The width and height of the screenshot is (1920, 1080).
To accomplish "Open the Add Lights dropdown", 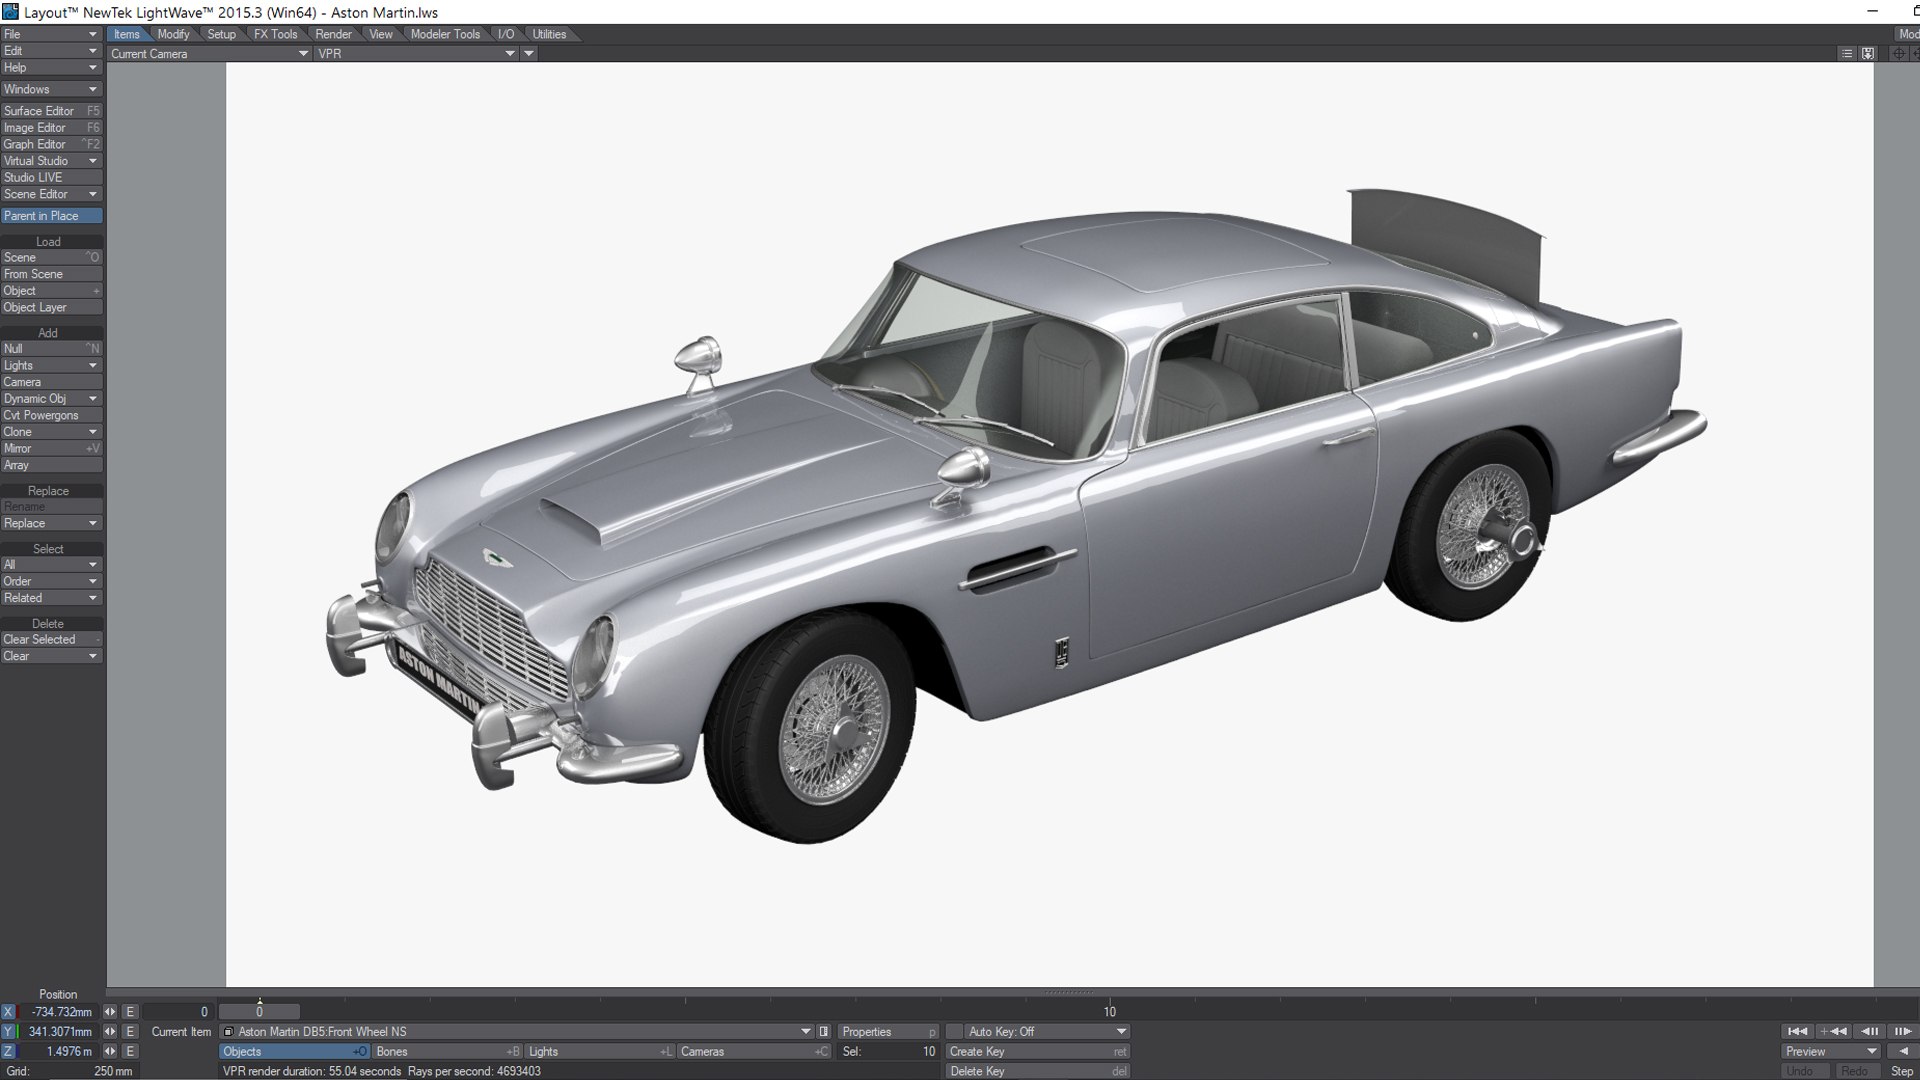I will (51, 365).
